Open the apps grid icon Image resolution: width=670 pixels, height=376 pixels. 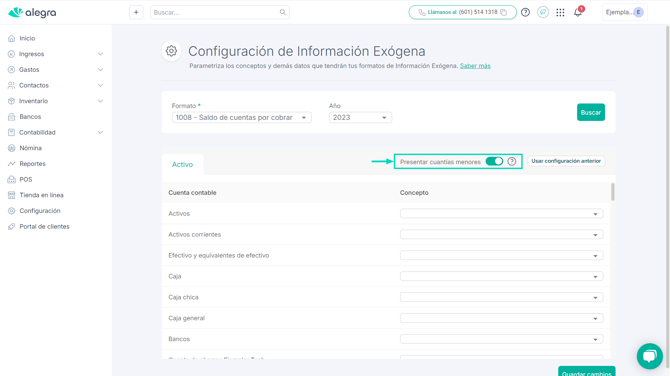pyautogui.click(x=560, y=12)
